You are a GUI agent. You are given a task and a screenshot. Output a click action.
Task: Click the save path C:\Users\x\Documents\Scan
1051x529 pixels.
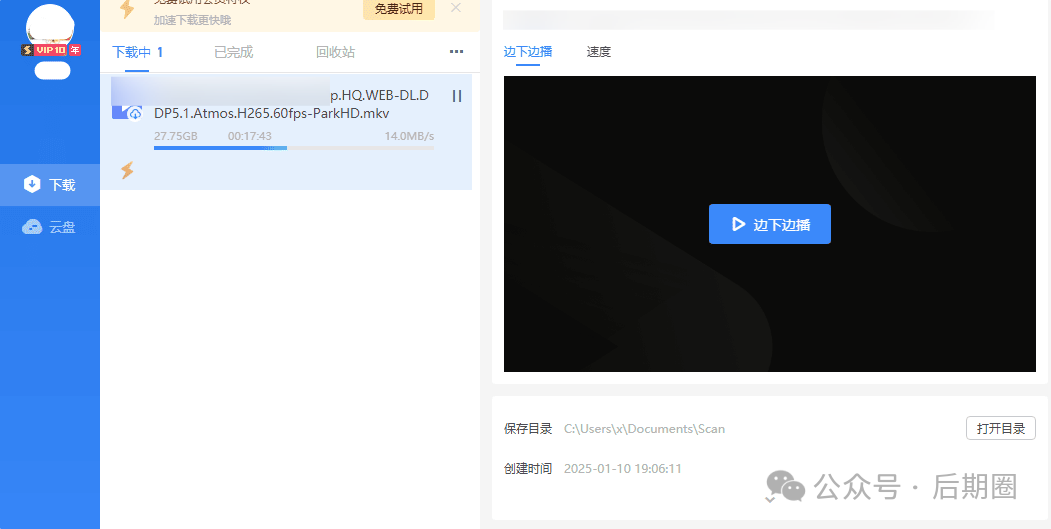644,428
